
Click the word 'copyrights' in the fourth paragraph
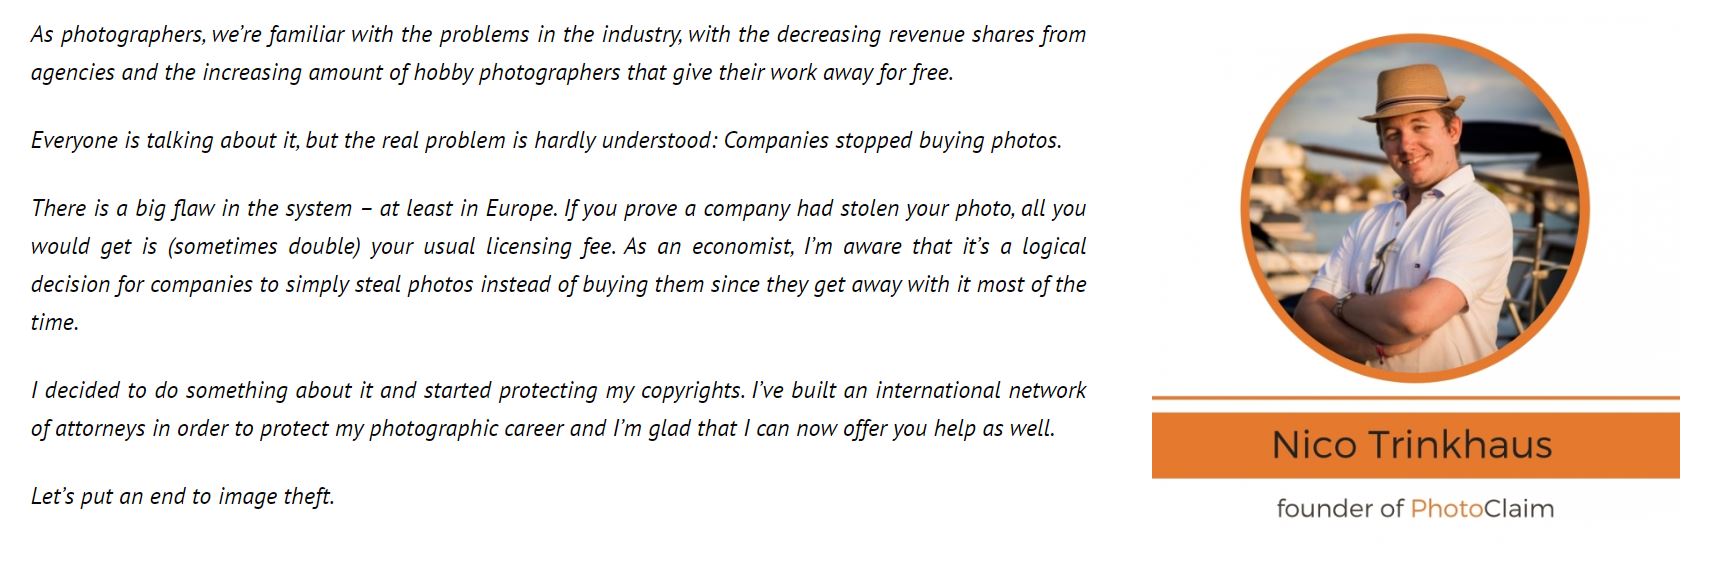click(x=694, y=391)
